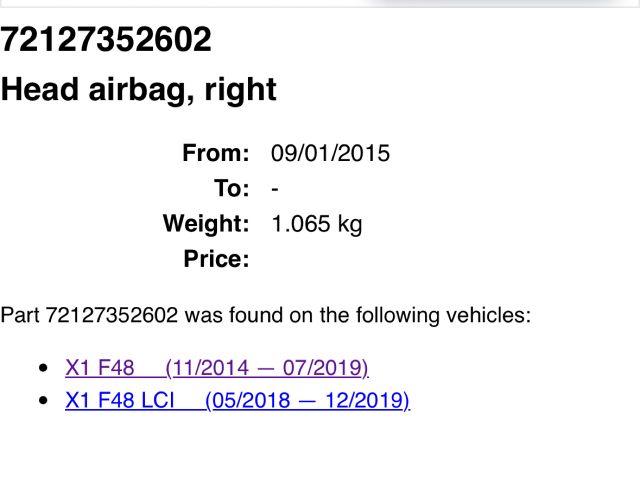
Task: Select the 'From:' field label
Action: [215, 154]
